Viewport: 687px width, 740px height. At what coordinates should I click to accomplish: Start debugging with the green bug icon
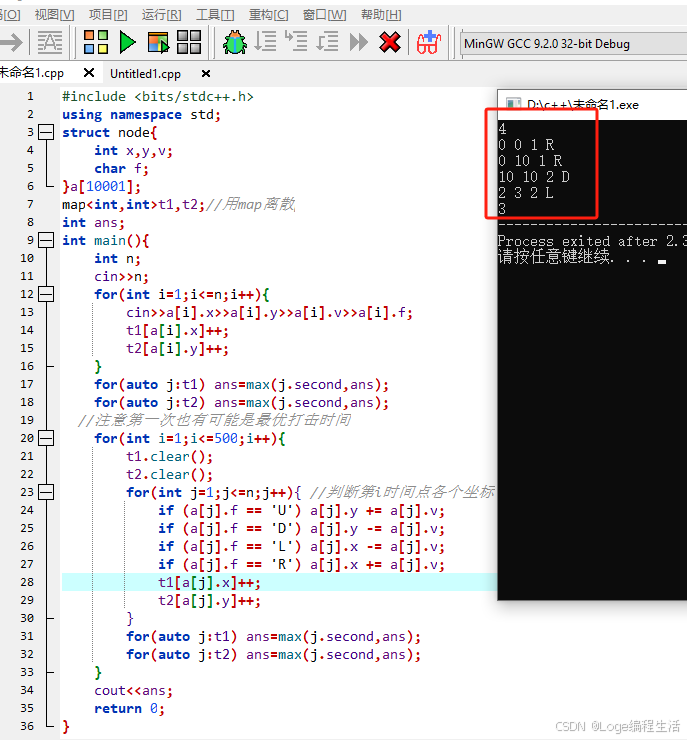pyautogui.click(x=235, y=42)
